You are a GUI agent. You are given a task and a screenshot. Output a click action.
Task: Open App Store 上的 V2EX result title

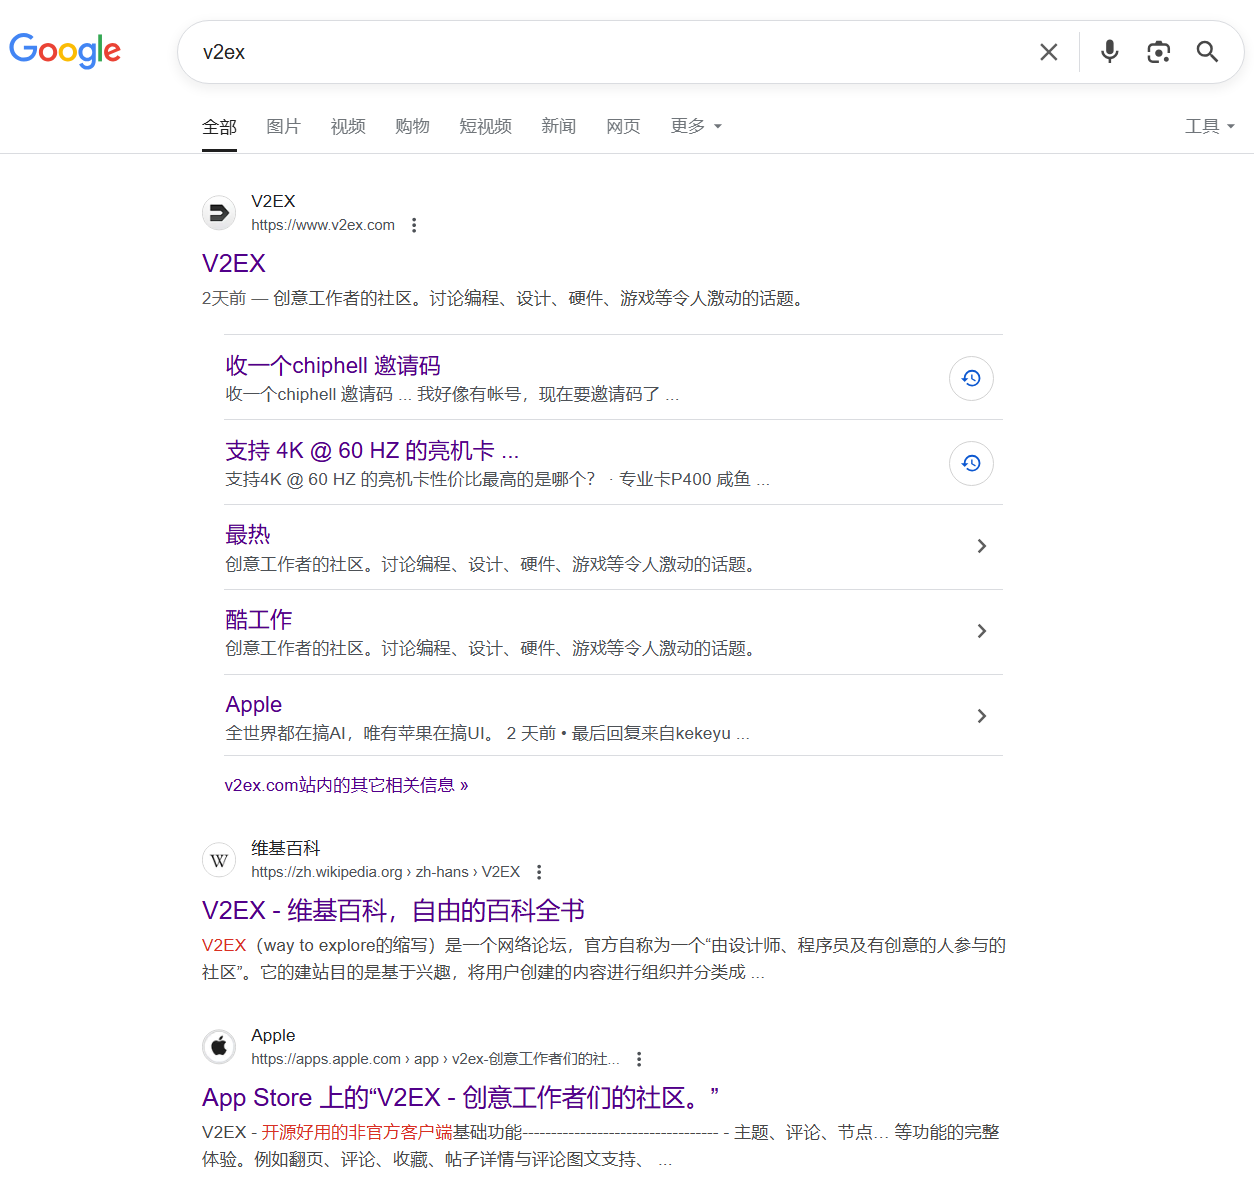click(461, 1097)
